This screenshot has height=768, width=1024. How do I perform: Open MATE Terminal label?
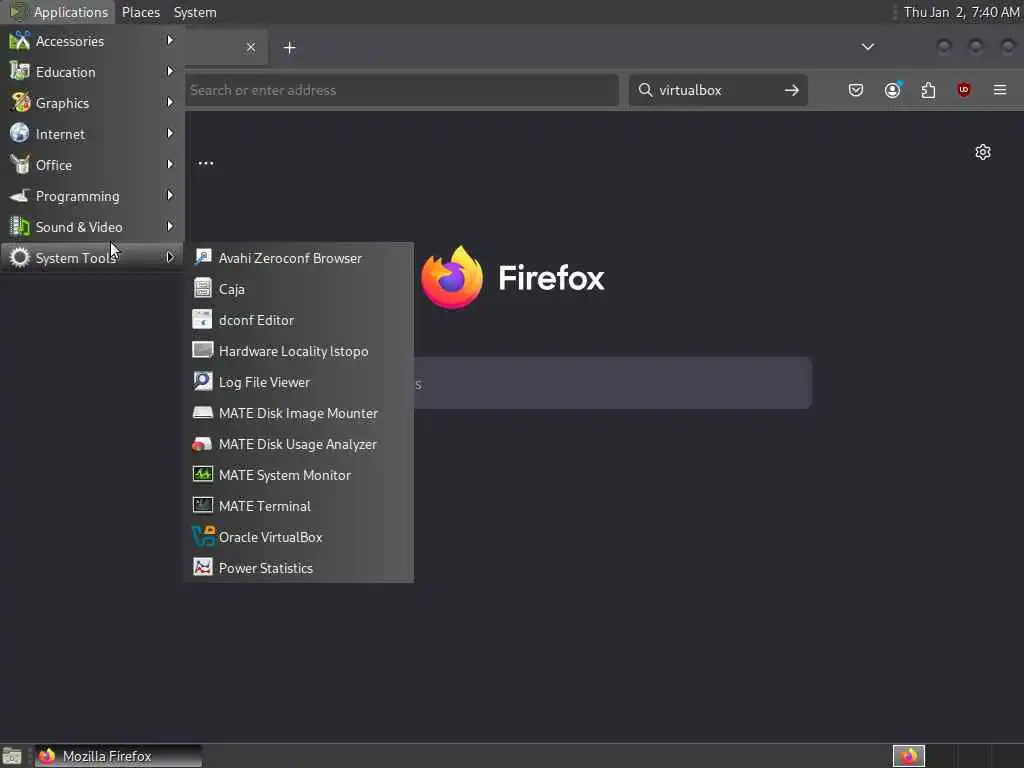click(264, 506)
